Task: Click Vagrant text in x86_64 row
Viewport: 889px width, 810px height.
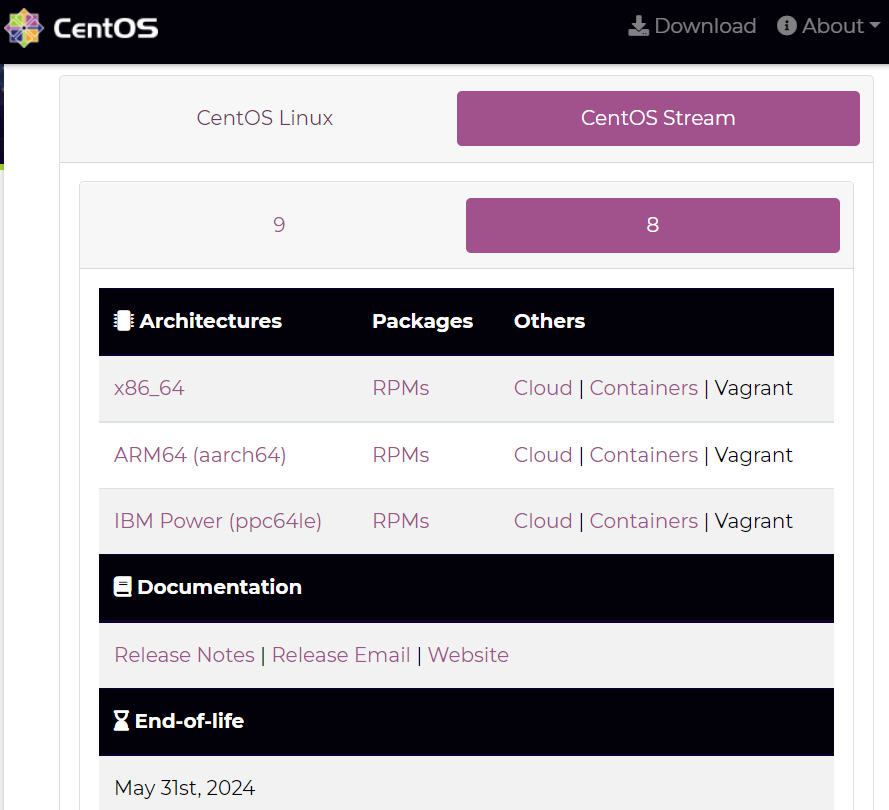Action: click(753, 388)
